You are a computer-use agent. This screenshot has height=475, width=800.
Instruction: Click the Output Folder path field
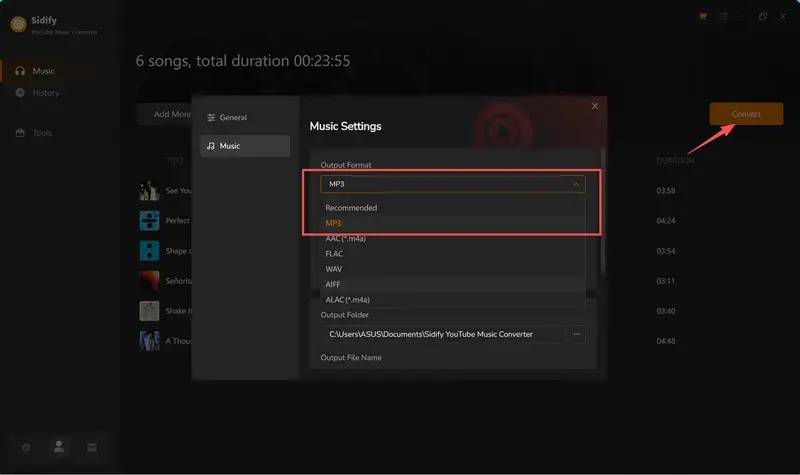click(x=443, y=334)
